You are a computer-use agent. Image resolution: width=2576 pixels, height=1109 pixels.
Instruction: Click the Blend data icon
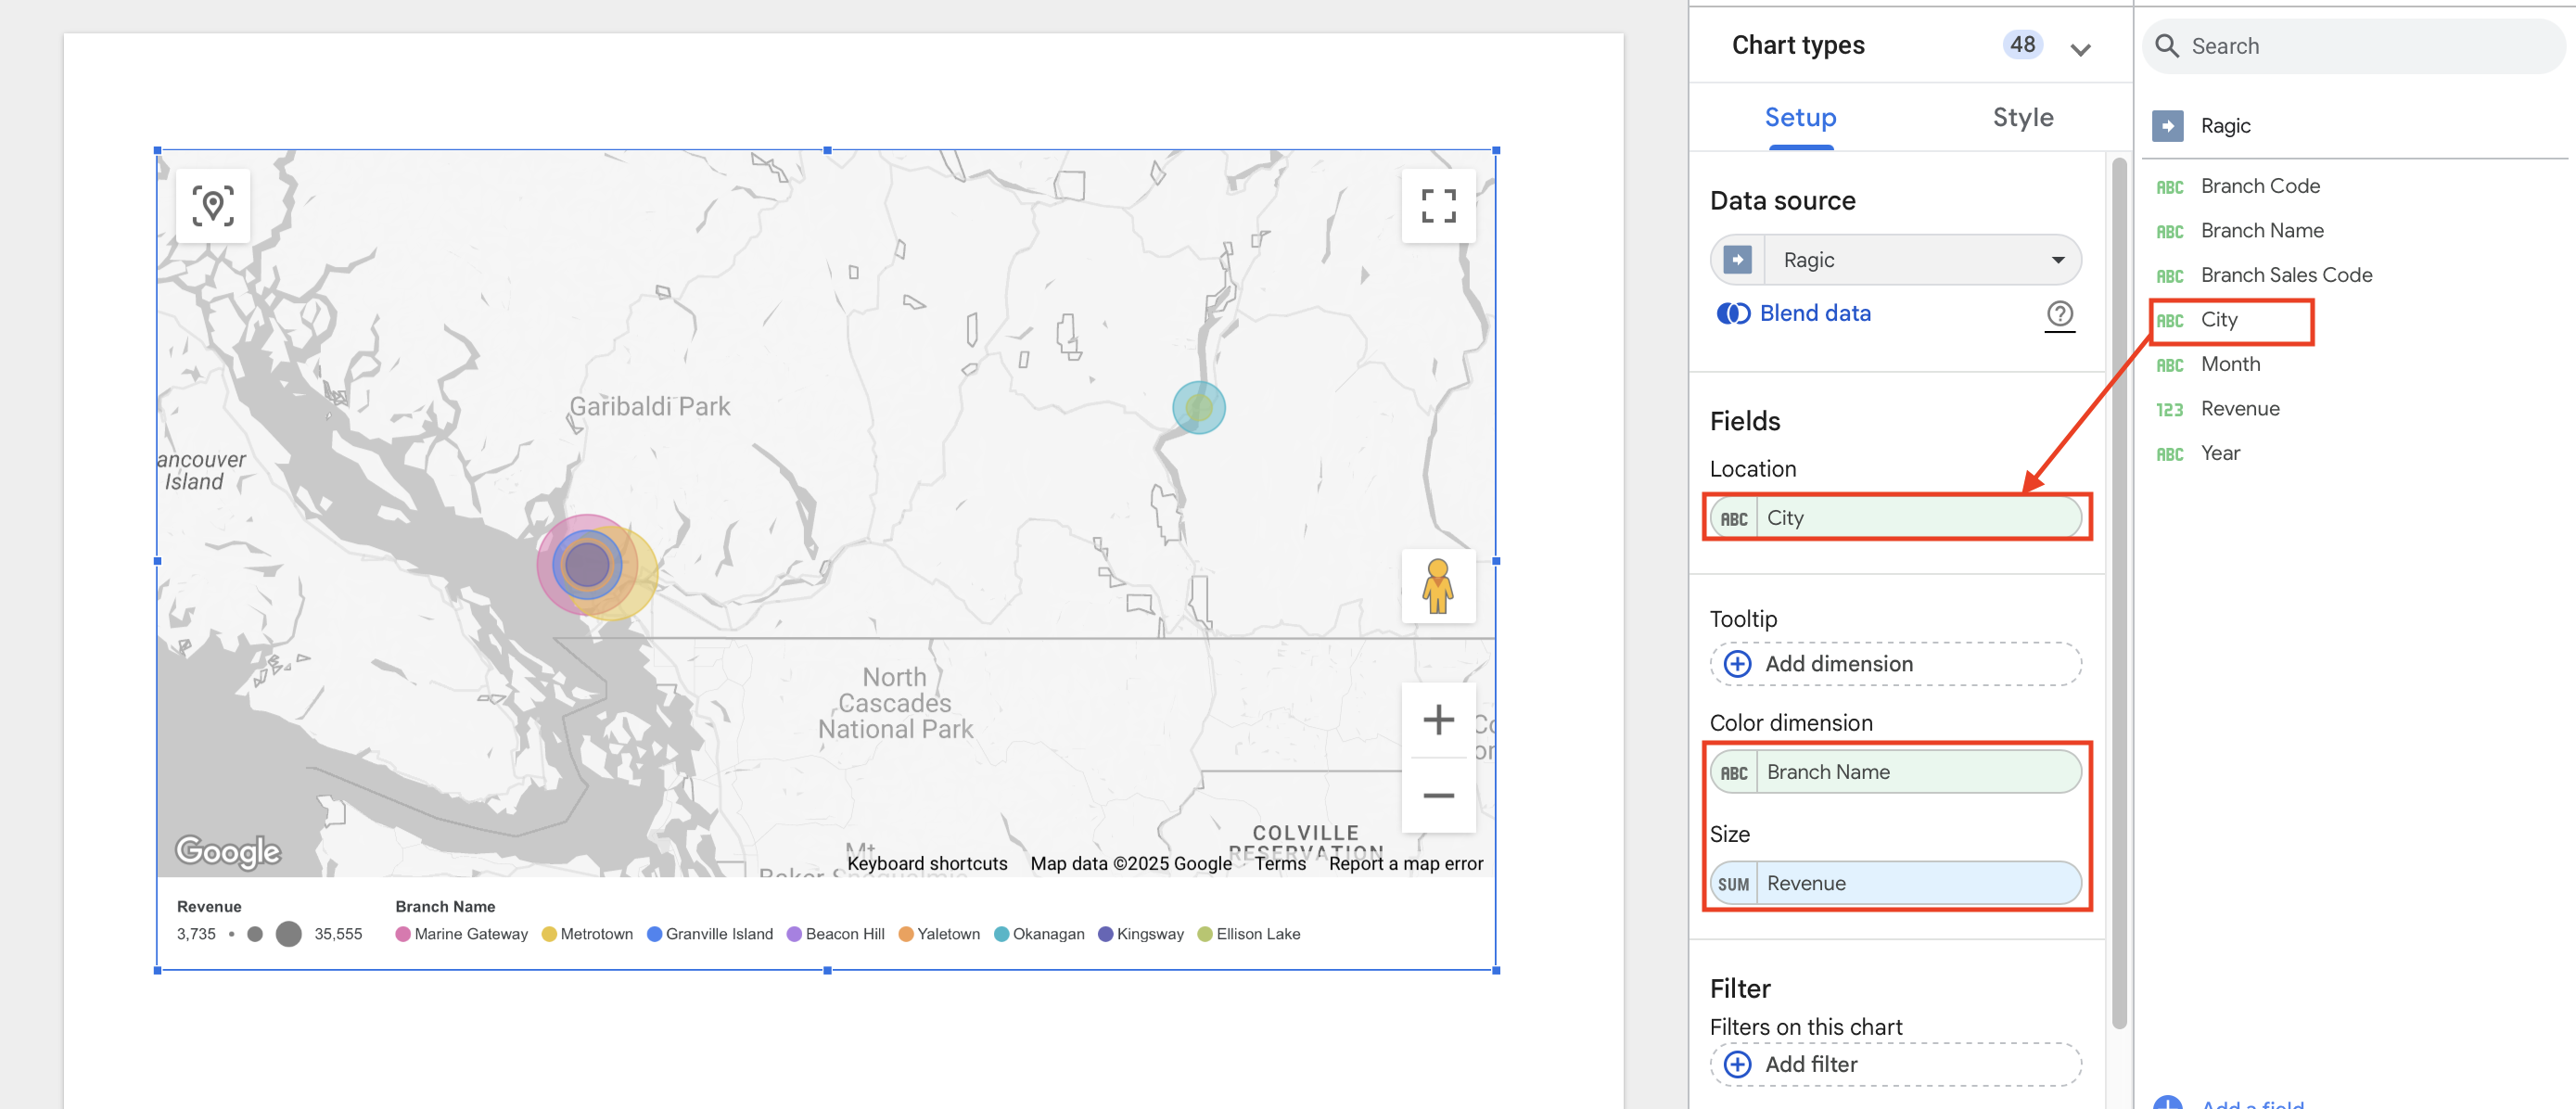click(1733, 314)
